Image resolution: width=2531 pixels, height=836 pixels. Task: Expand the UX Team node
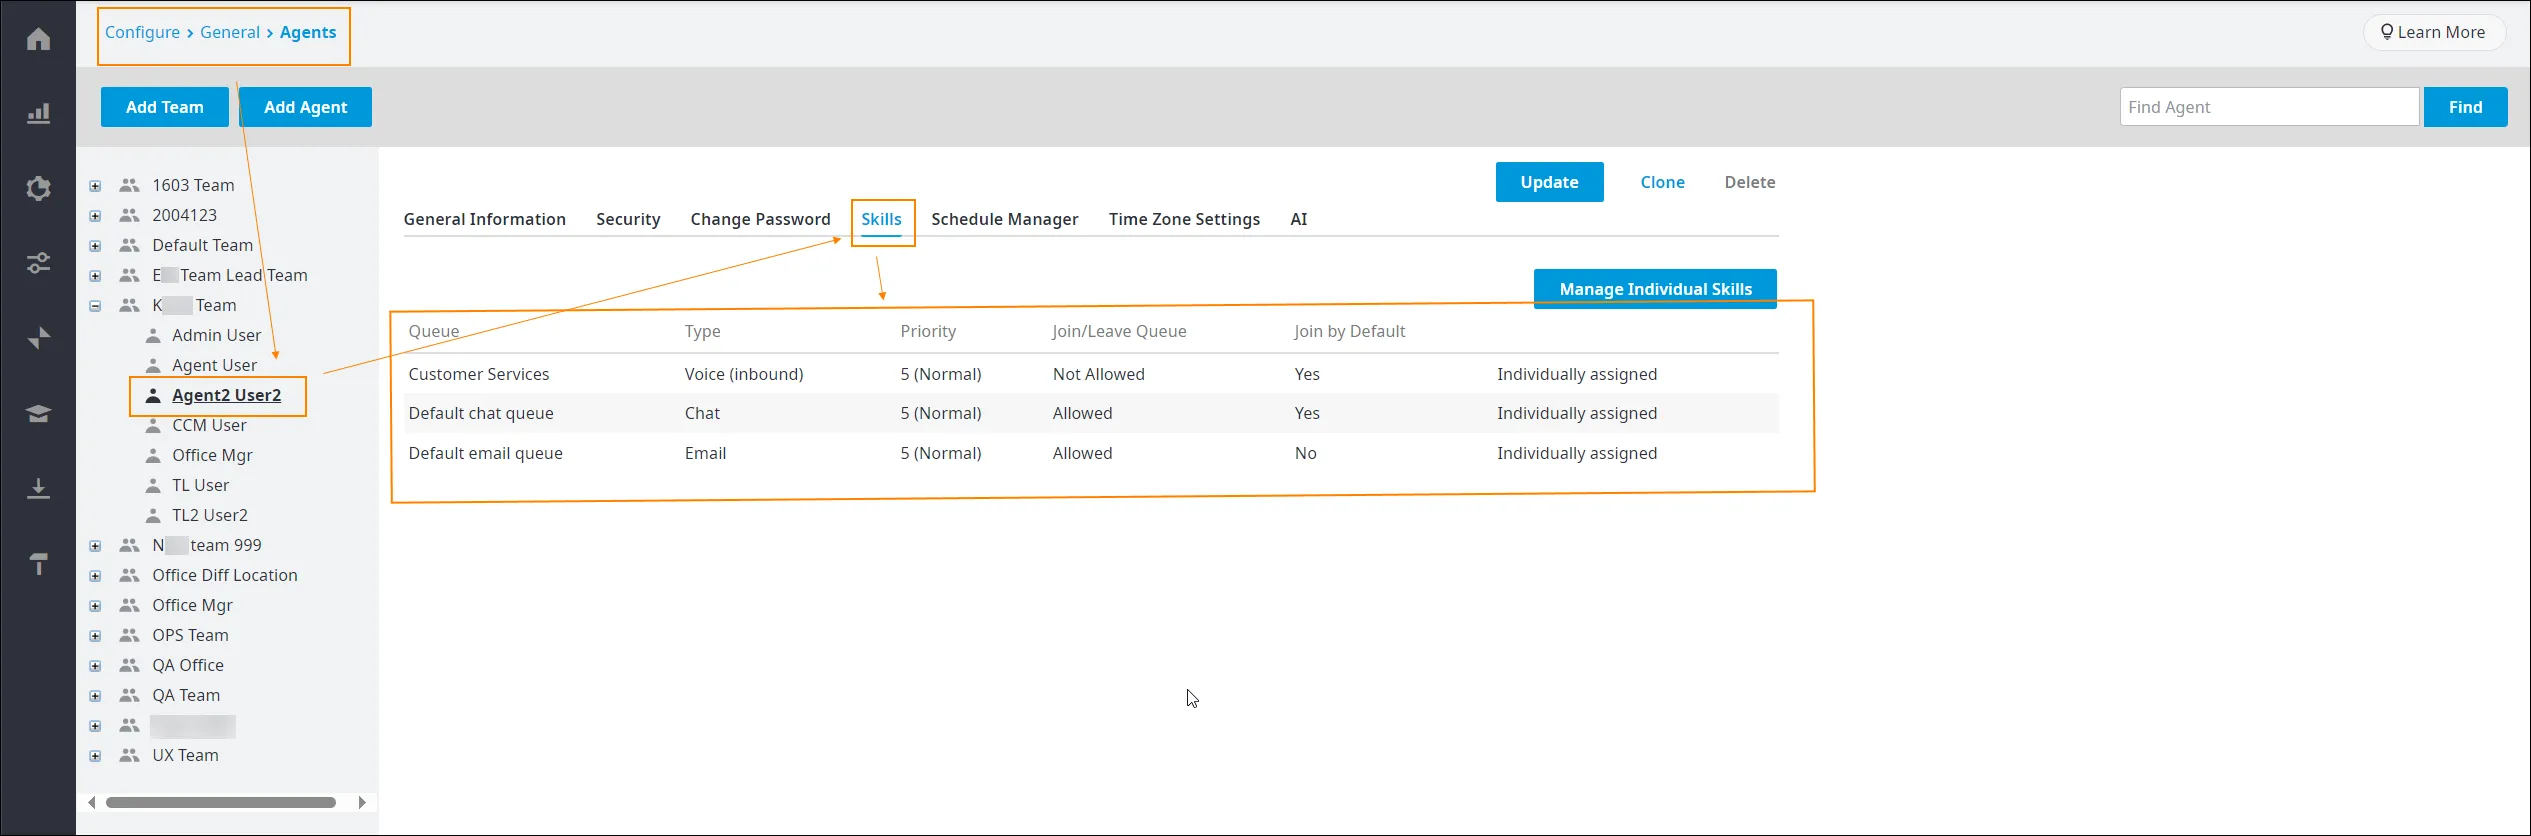tap(95, 756)
